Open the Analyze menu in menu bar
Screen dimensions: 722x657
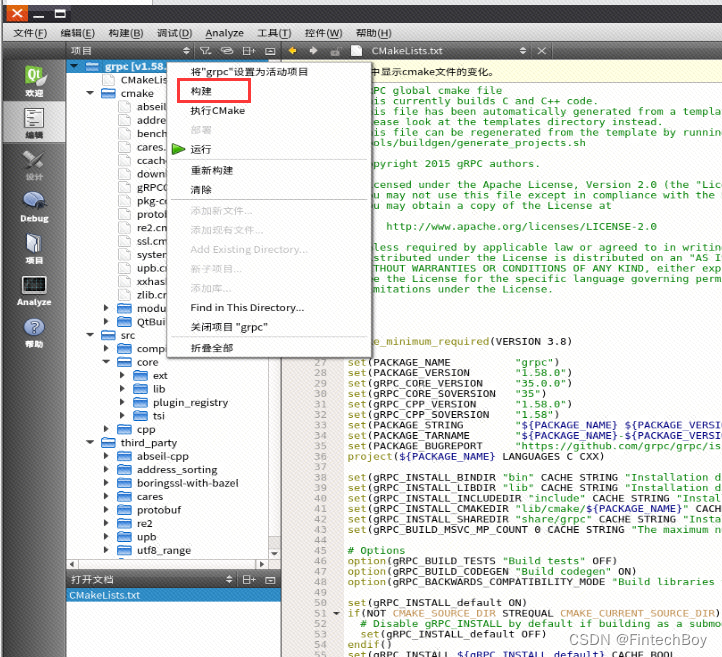pyautogui.click(x=224, y=33)
